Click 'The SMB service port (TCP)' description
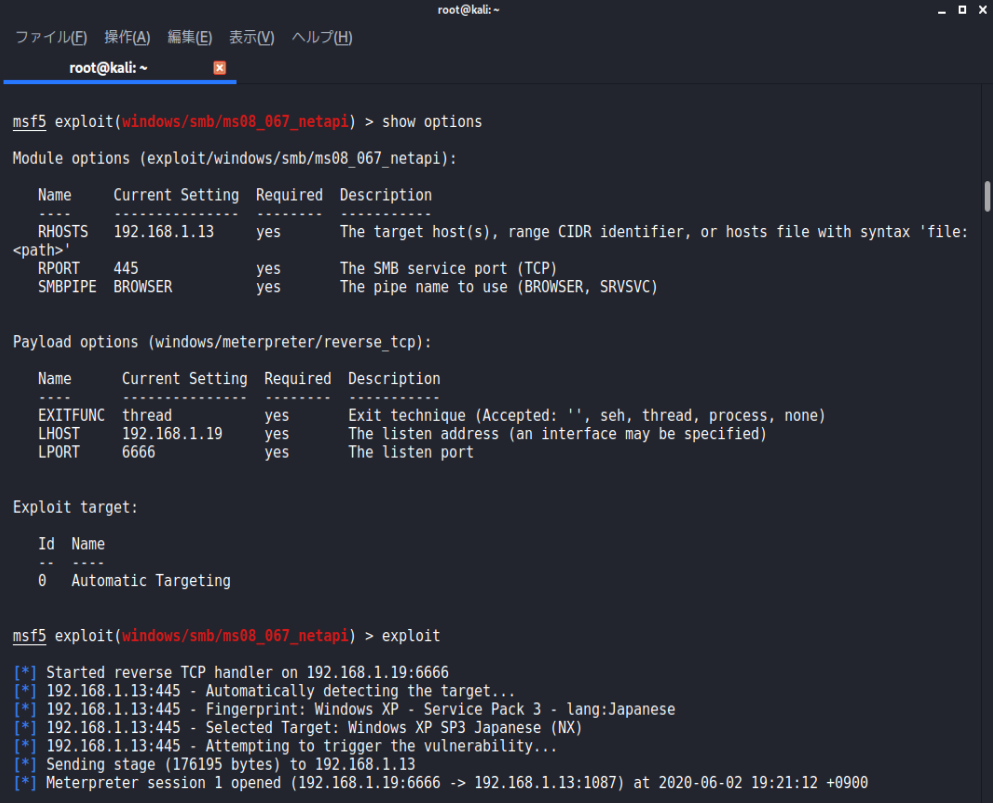This screenshot has width=993, height=803. pos(448,269)
